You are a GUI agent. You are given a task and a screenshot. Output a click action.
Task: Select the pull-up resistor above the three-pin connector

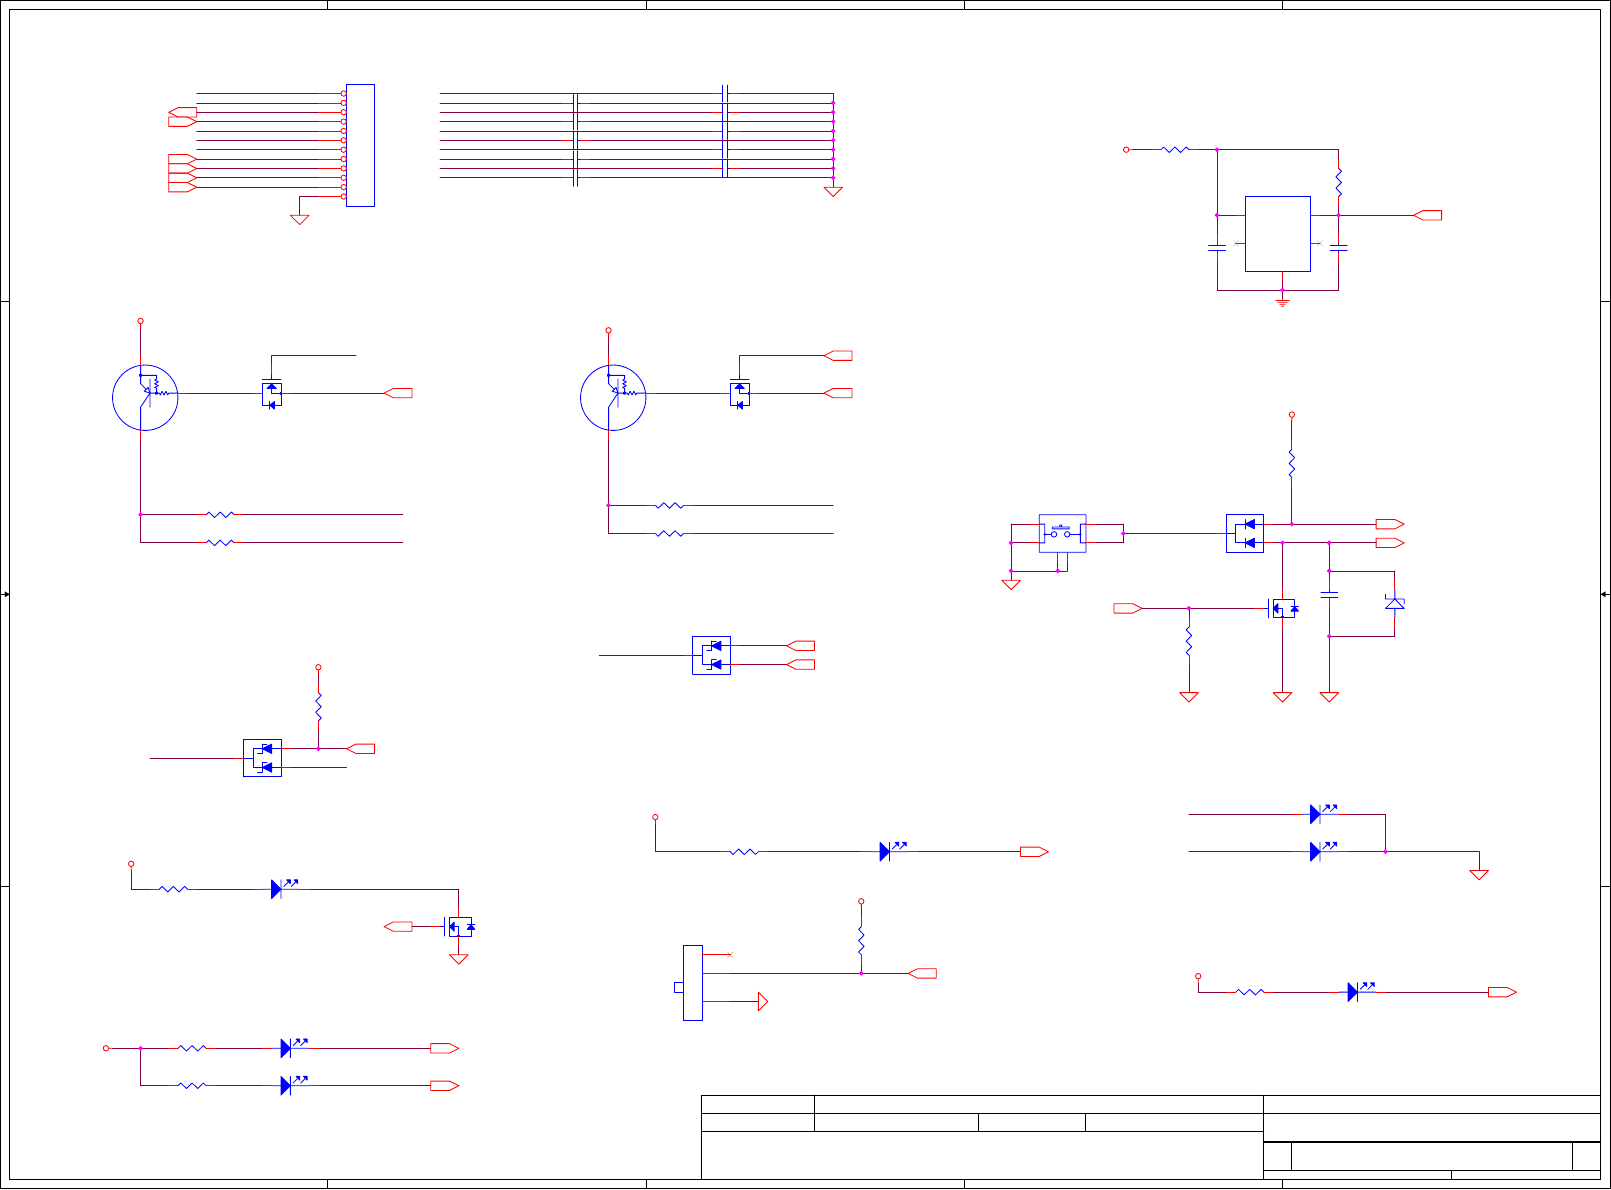[x=861, y=942]
